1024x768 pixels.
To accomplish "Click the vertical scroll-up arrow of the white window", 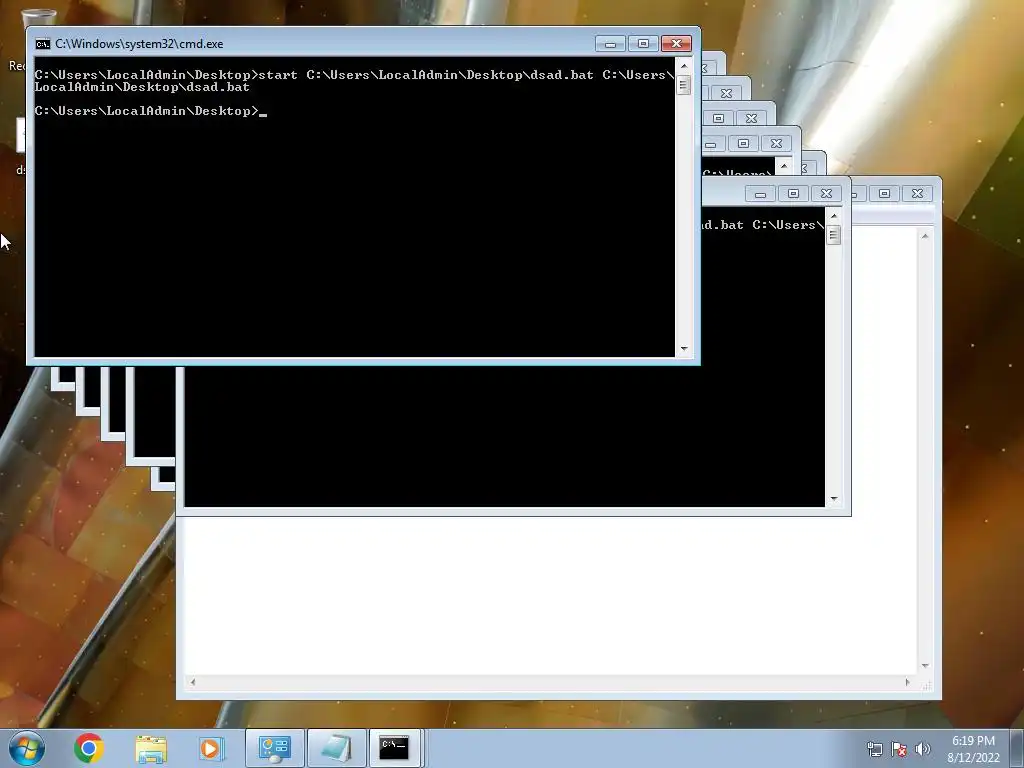I will pos(925,236).
